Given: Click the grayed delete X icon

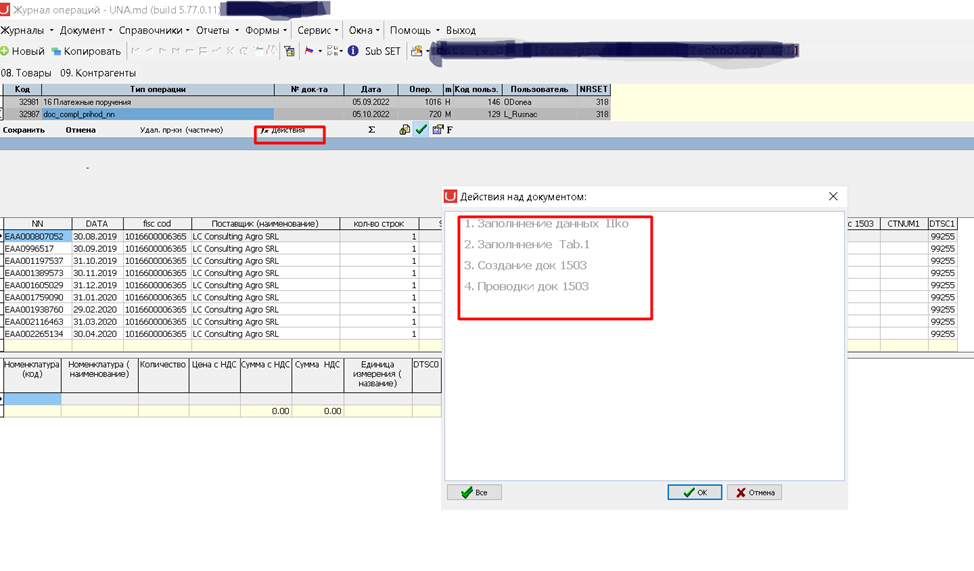Looking at the screenshot, I should click(230, 51).
